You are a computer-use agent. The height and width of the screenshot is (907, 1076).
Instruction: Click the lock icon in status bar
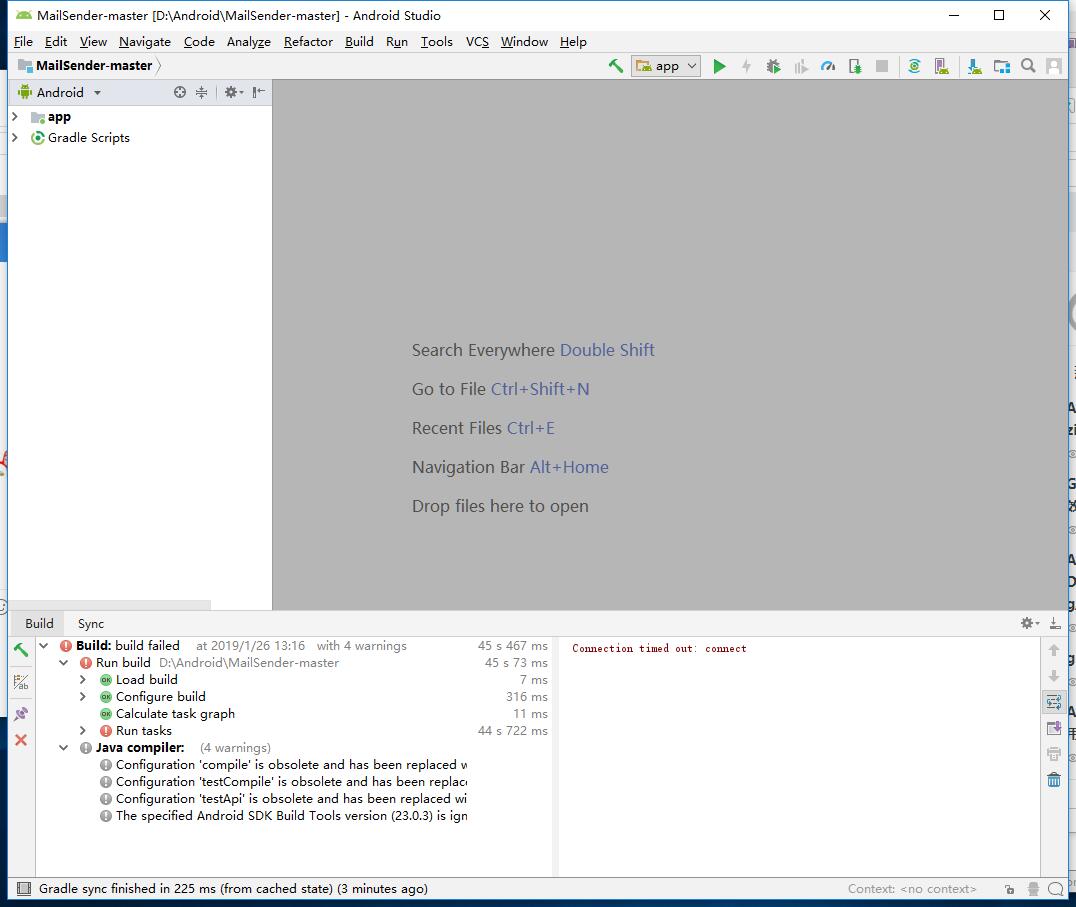pyautogui.click(x=1009, y=889)
